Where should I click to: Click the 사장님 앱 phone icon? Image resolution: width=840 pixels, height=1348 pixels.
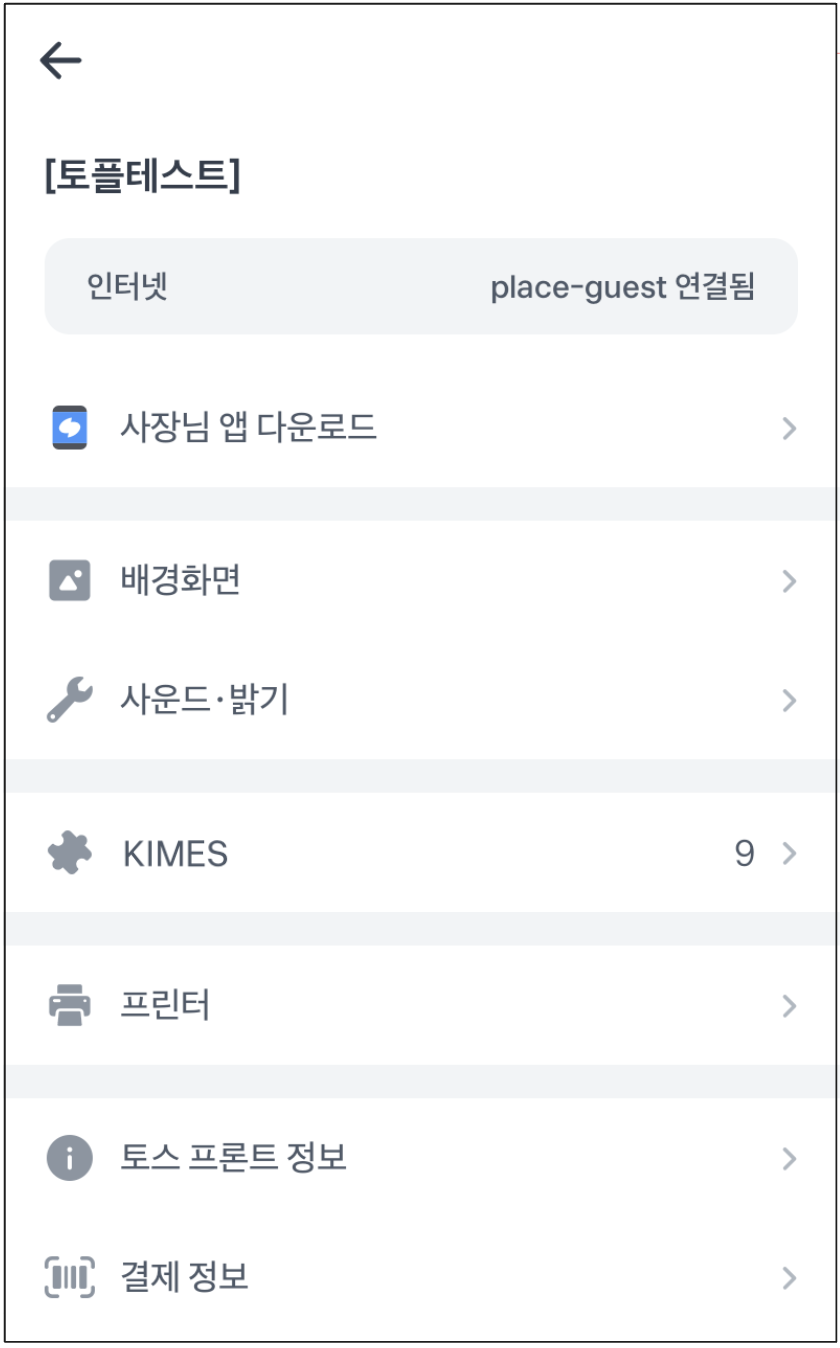(70, 428)
